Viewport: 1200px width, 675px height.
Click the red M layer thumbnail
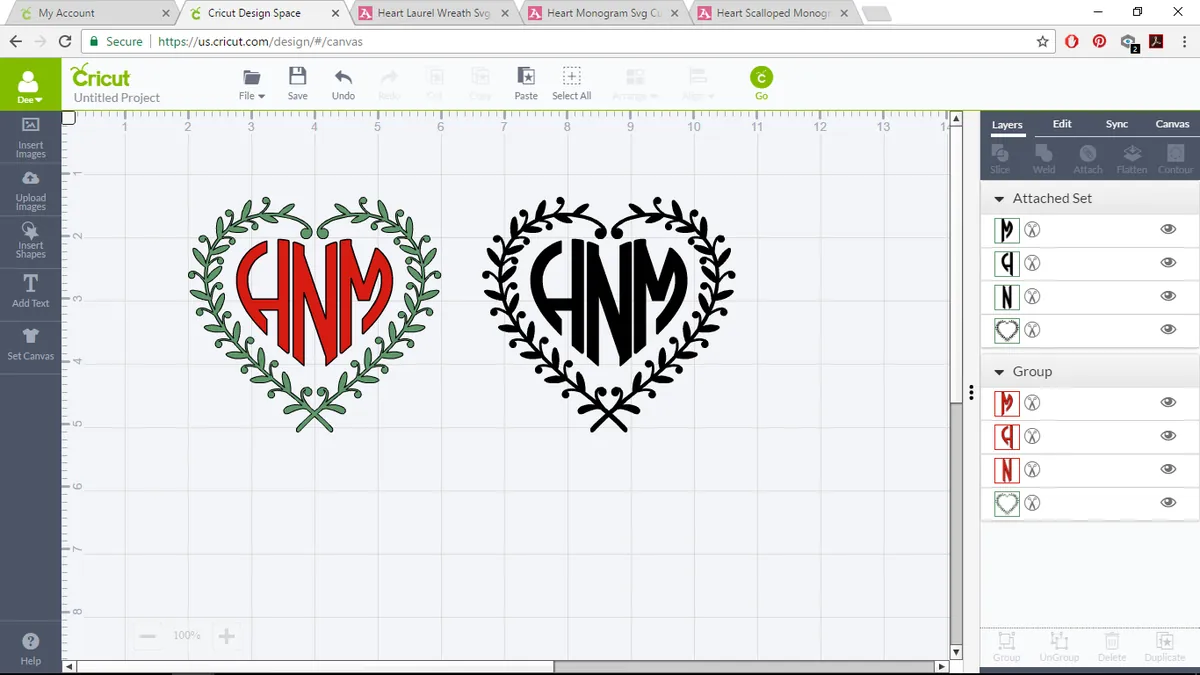point(1007,403)
